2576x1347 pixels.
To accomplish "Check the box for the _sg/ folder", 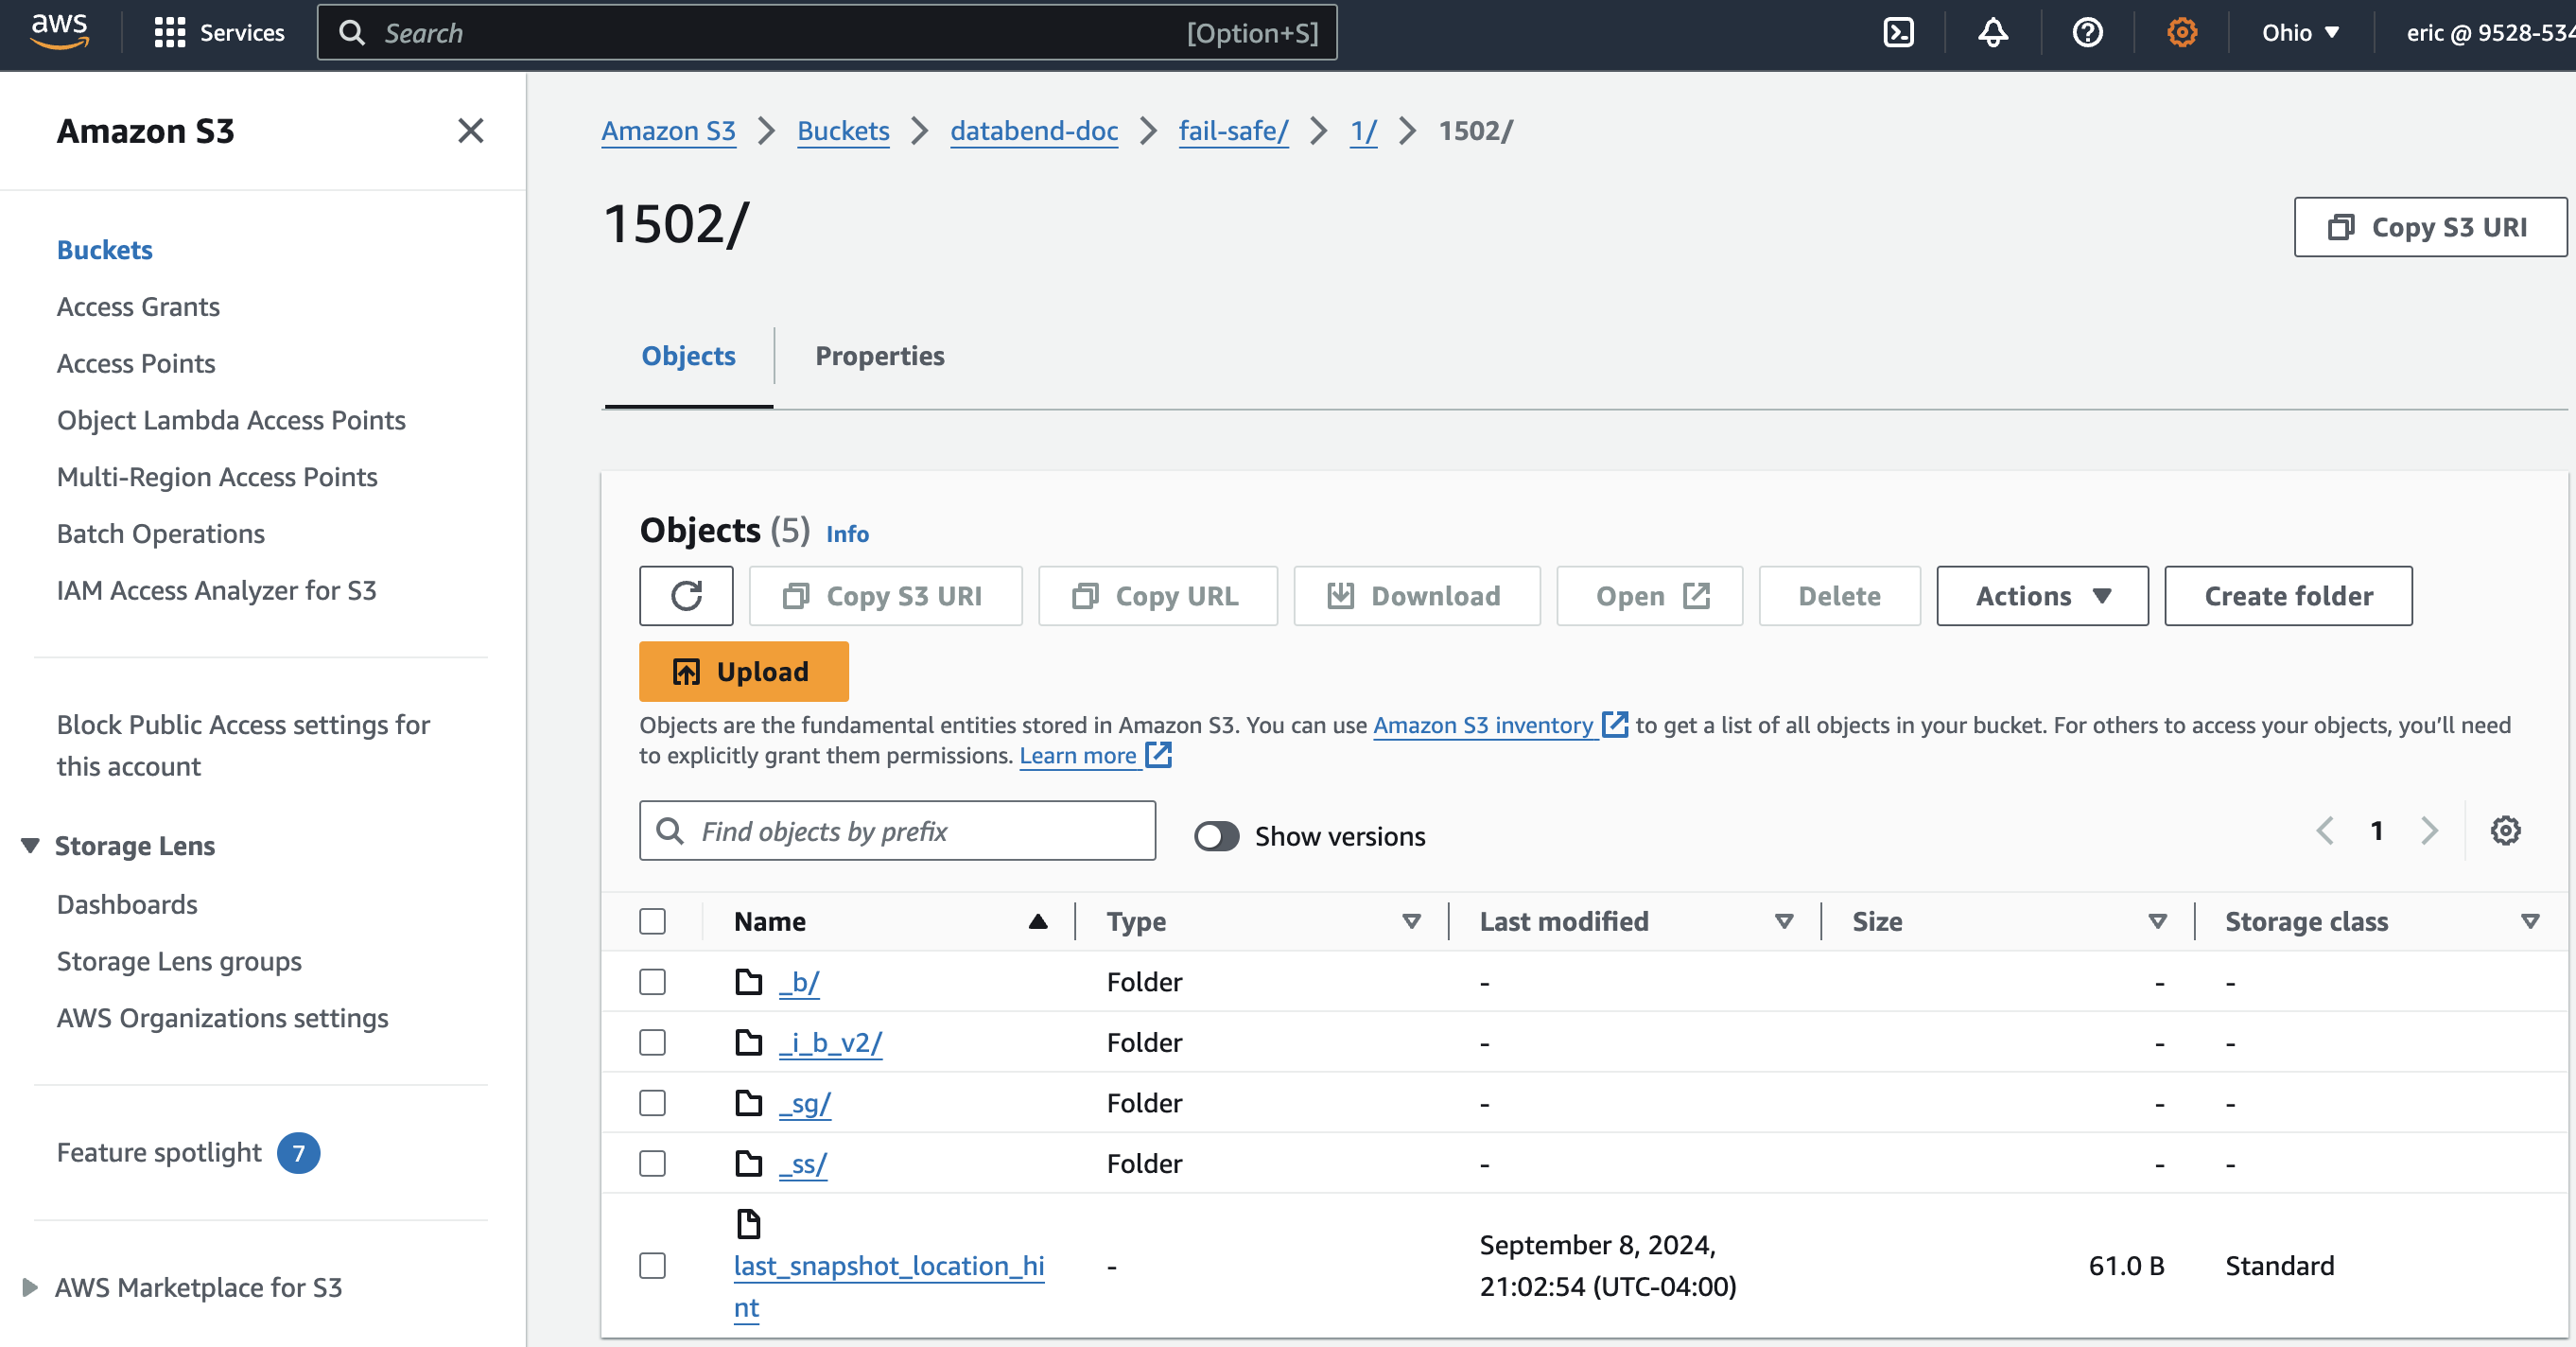I will 652,1103.
